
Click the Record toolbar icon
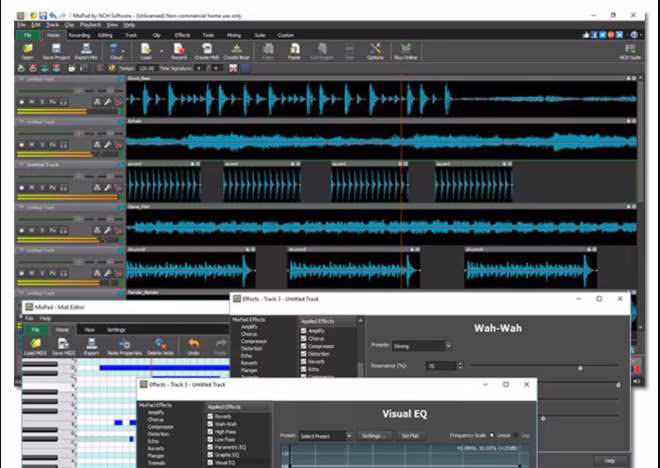[x=179, y=51]
